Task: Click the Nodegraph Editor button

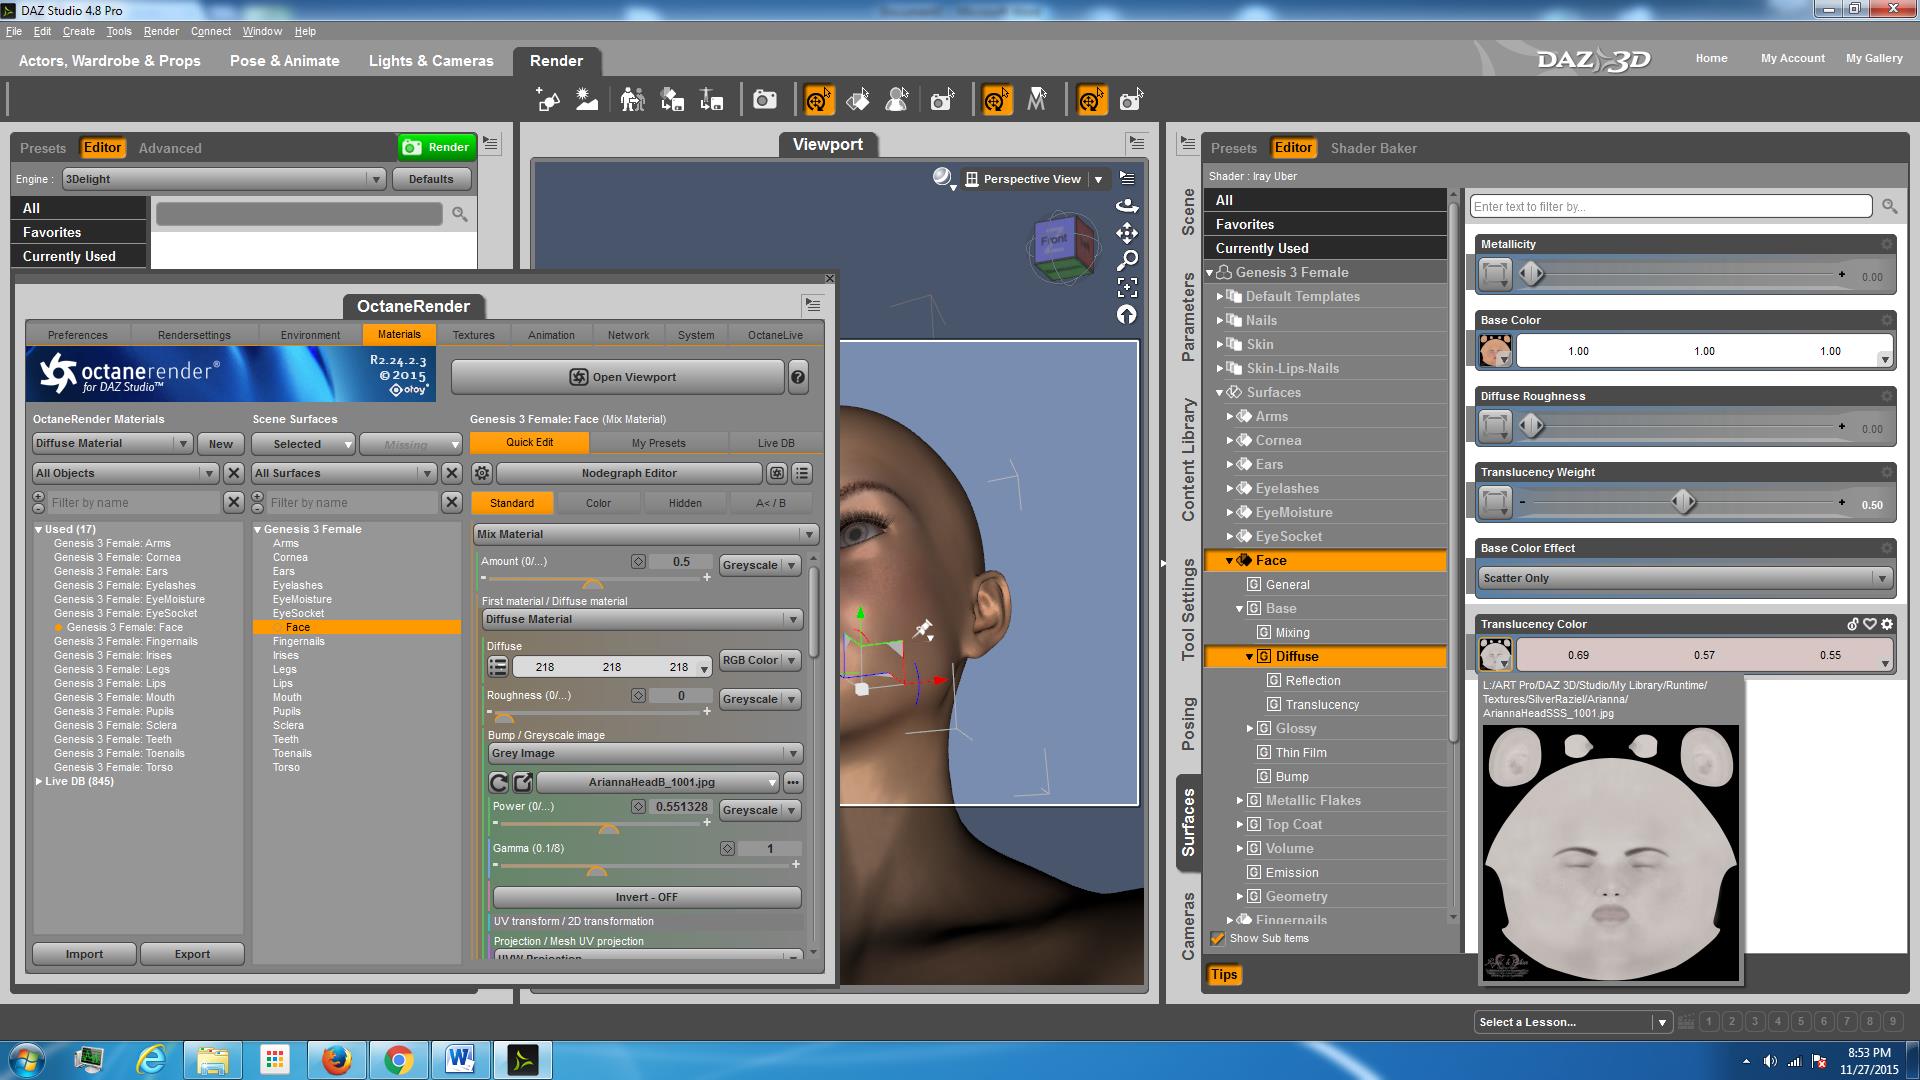Action: [629, 473]
